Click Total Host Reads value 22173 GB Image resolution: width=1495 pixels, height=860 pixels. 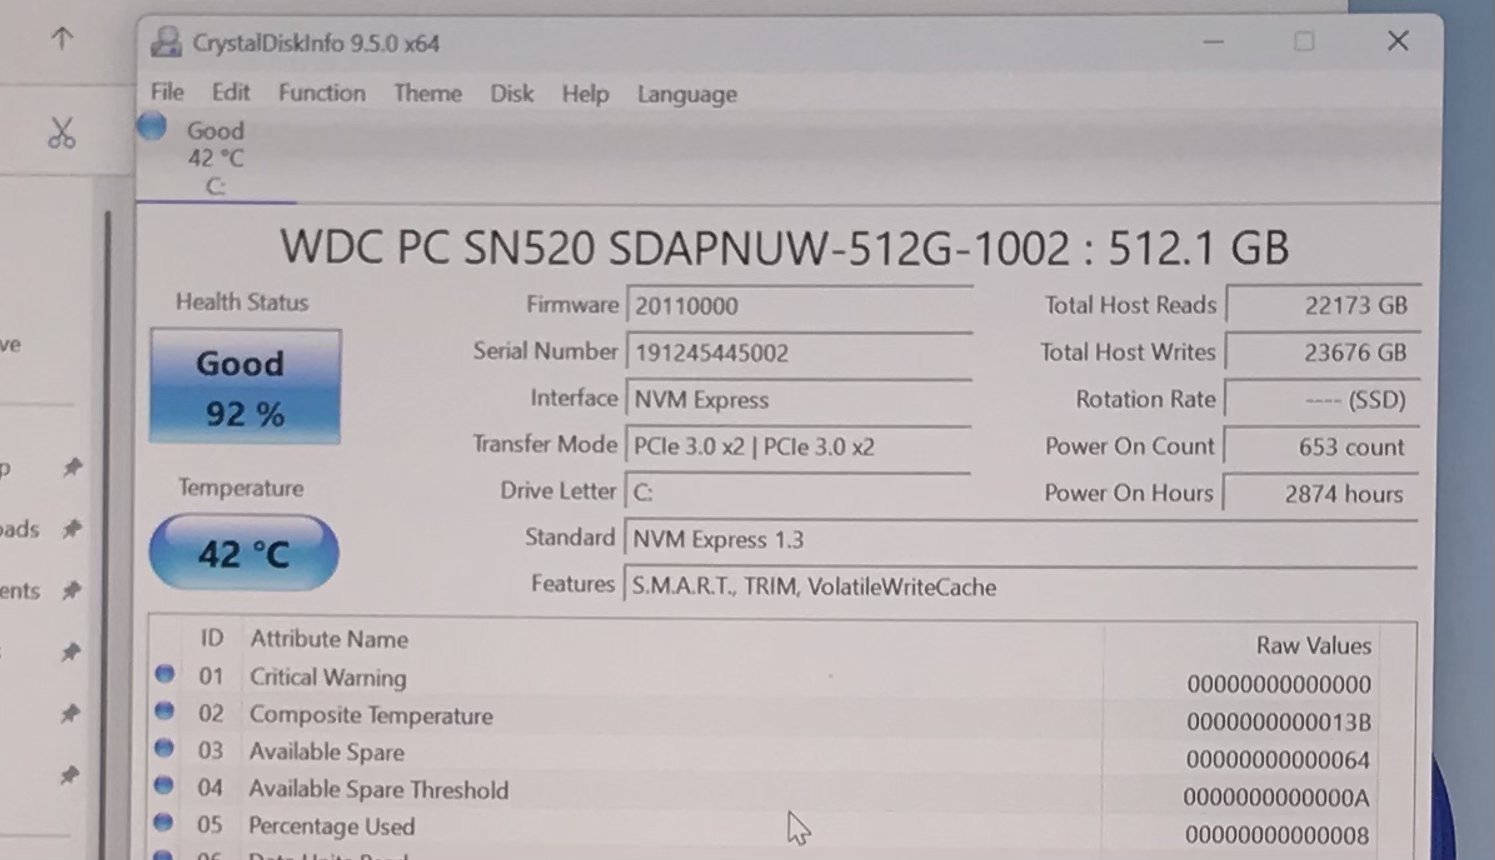(x=1322, y=305)
